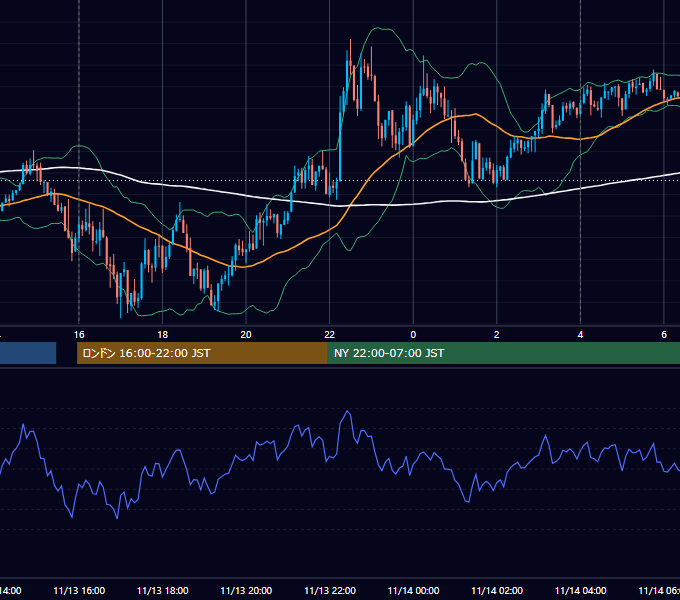Click the 11/13 18:00 date label
Viewport: 680px width, 600px height.
coord(163,590)
